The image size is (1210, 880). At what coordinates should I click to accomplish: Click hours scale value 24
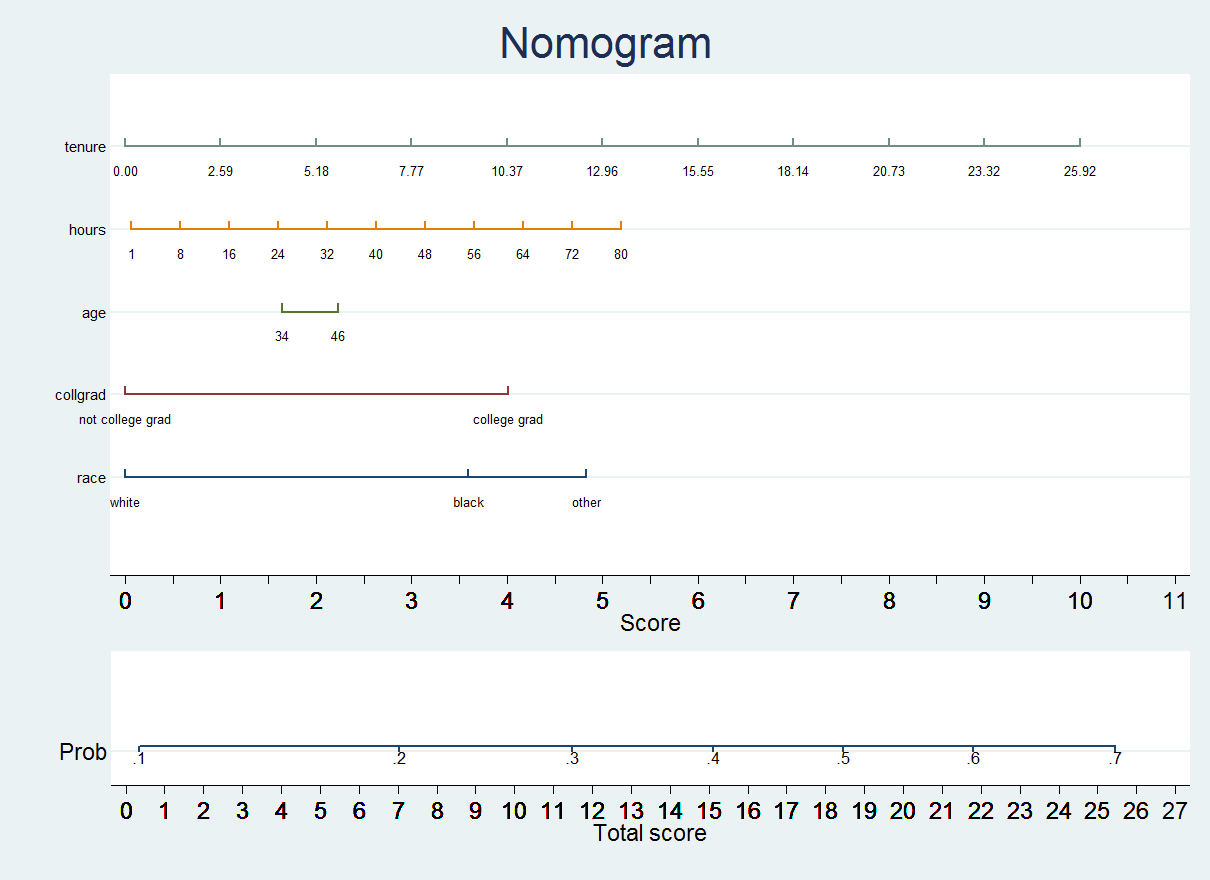coord(278,255)
